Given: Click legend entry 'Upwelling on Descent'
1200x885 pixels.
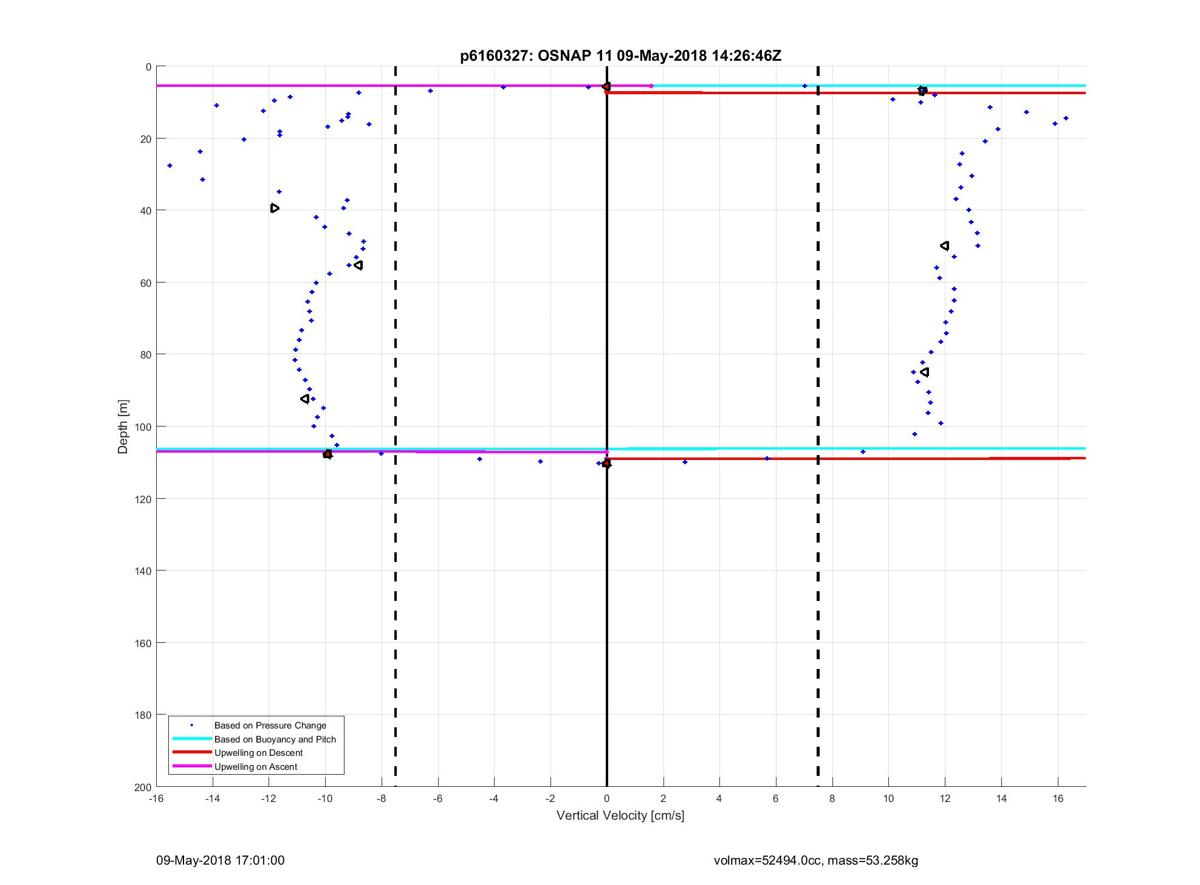Looking at the screenshot, I should [260, 752].
